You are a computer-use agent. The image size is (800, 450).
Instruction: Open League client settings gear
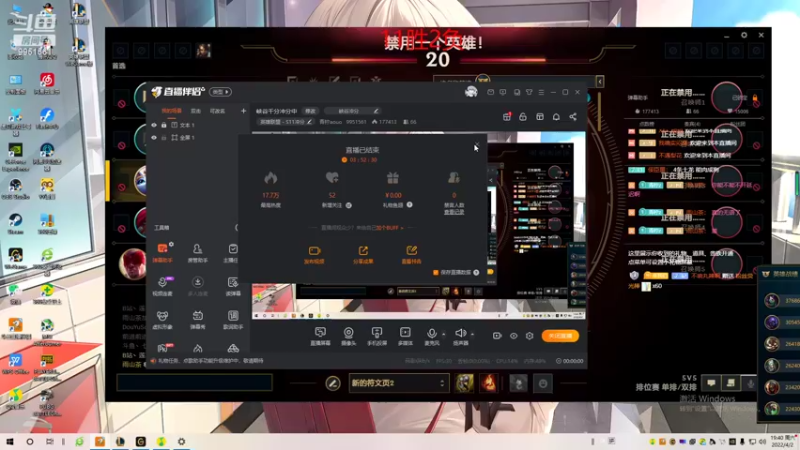tap(744, 35)
